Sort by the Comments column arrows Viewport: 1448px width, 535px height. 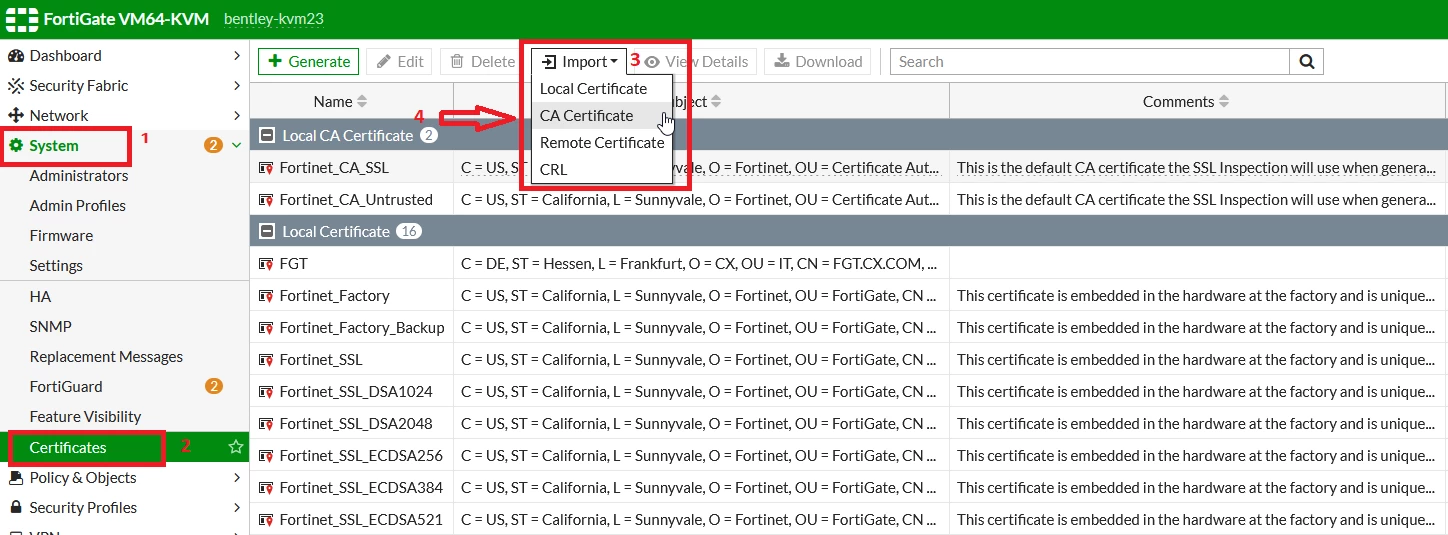click(1224, 102)
